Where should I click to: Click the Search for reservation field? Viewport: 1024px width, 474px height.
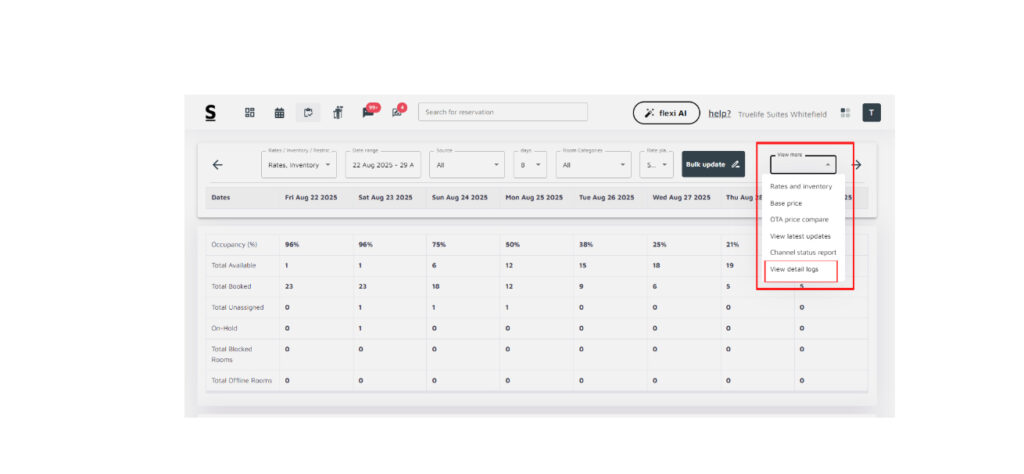click(503, 112)
